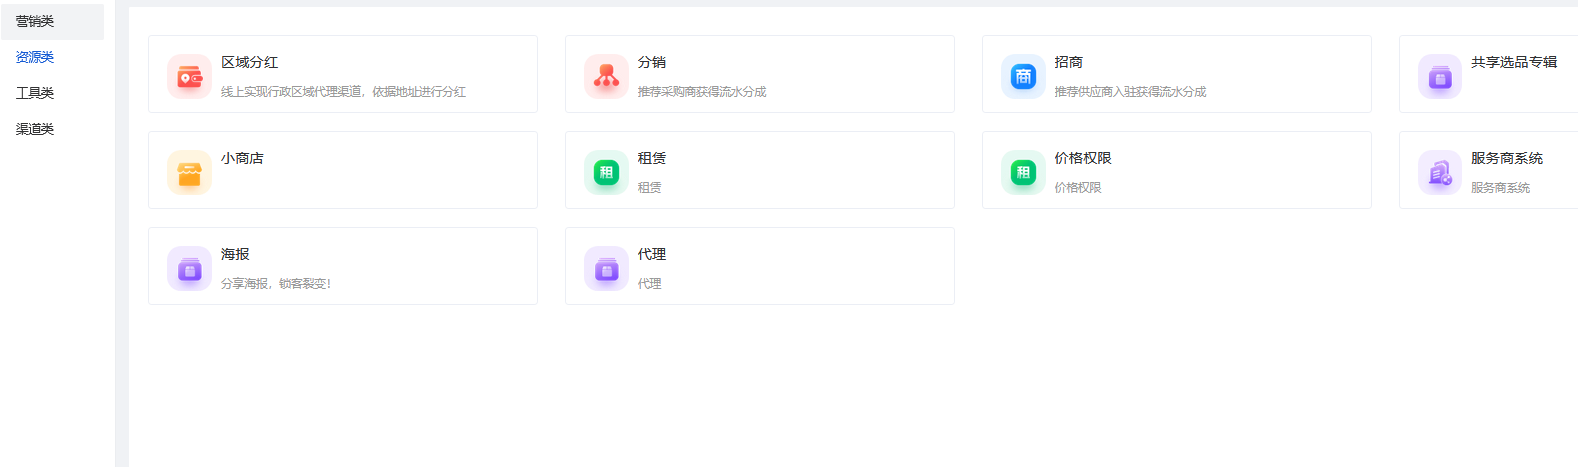Click description 分享海报，锁客裂变!
Viewport: 1578px width, 467px height.
[x=276, y=284]
